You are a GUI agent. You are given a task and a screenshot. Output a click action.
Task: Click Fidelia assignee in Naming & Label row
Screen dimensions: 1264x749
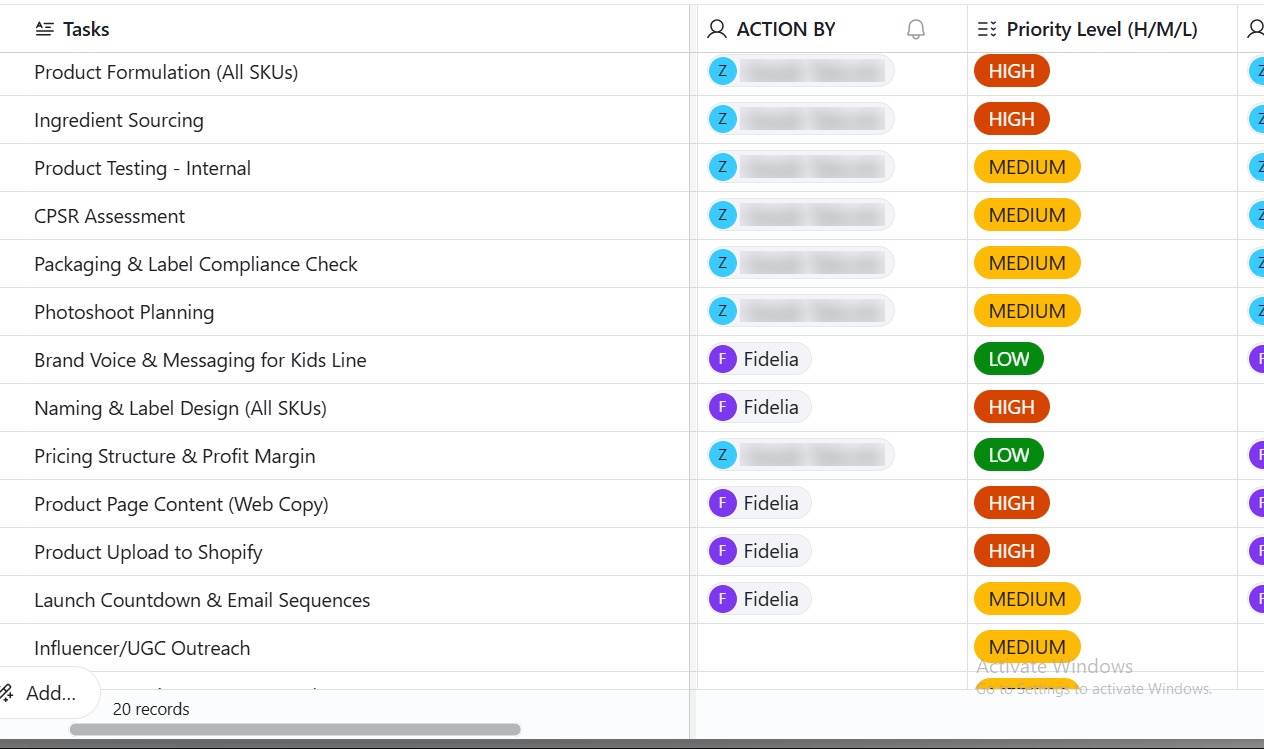[x=759, y=407]
